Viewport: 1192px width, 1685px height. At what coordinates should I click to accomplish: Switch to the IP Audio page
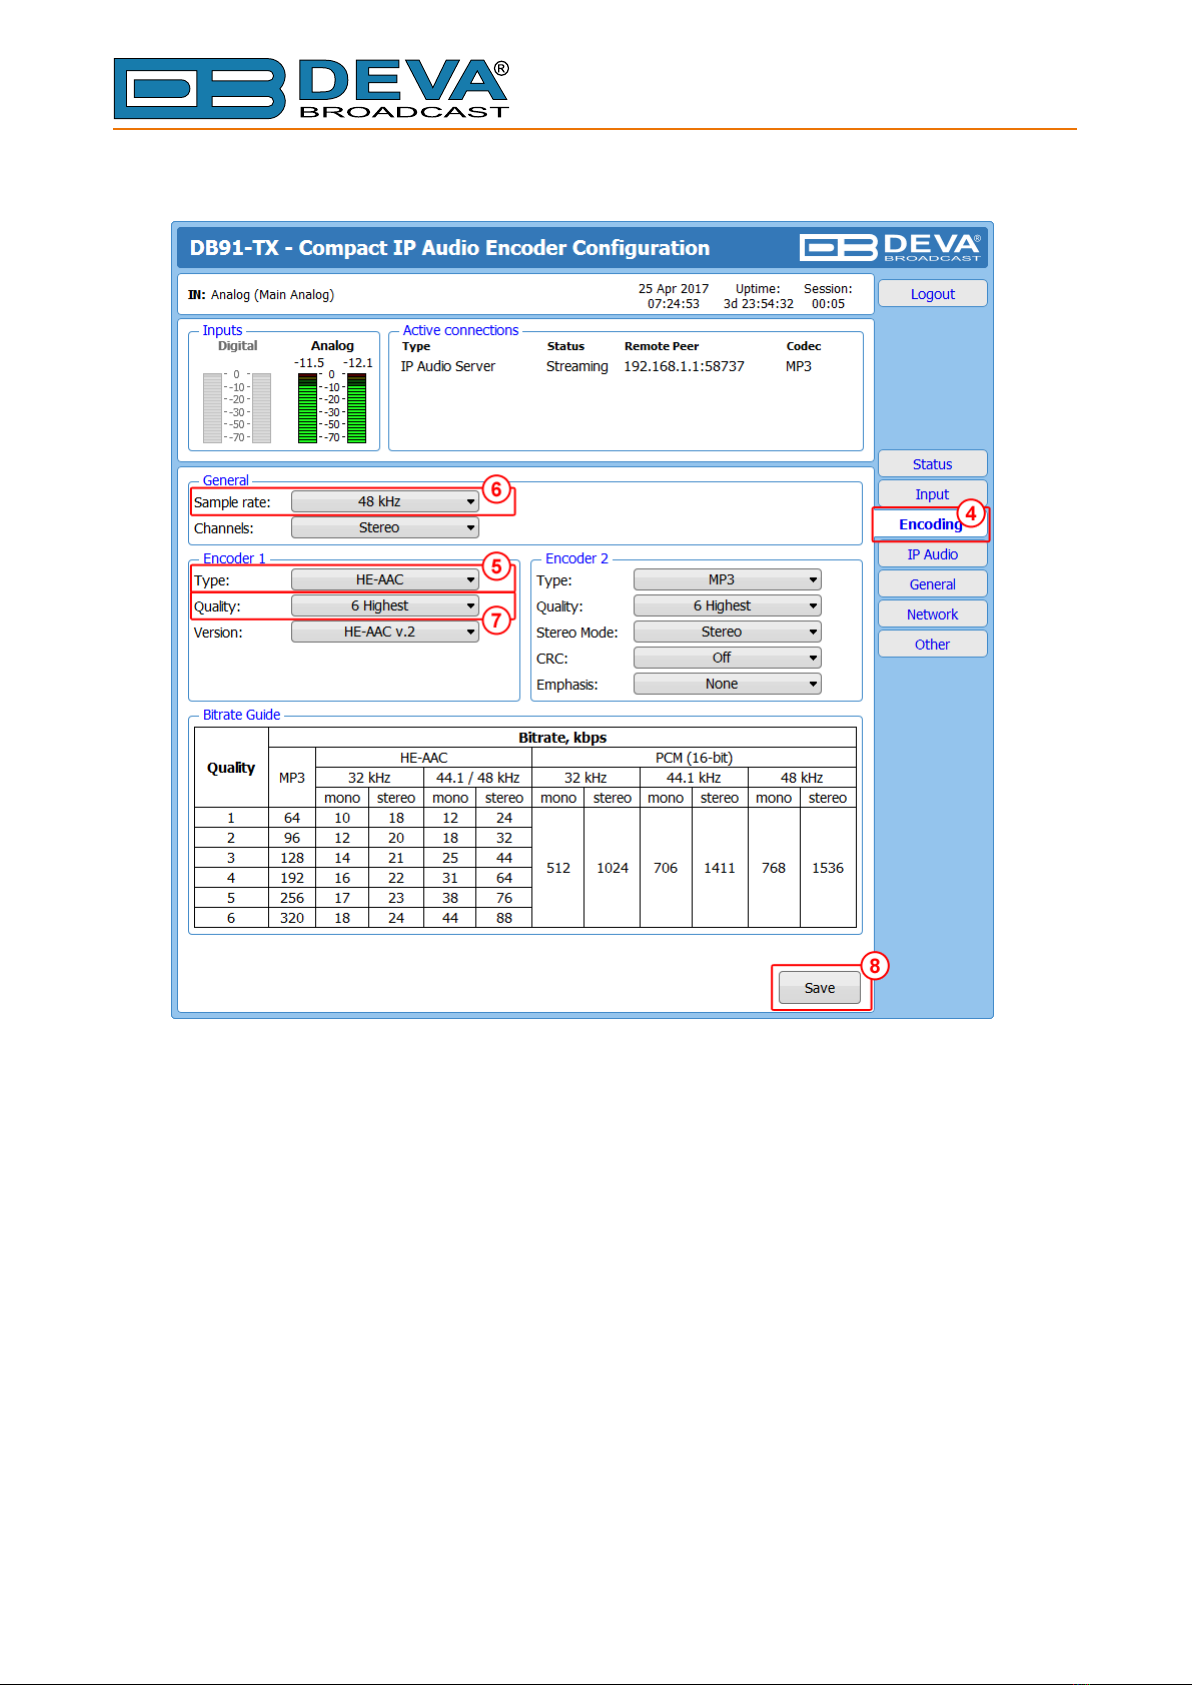point(932,554)
